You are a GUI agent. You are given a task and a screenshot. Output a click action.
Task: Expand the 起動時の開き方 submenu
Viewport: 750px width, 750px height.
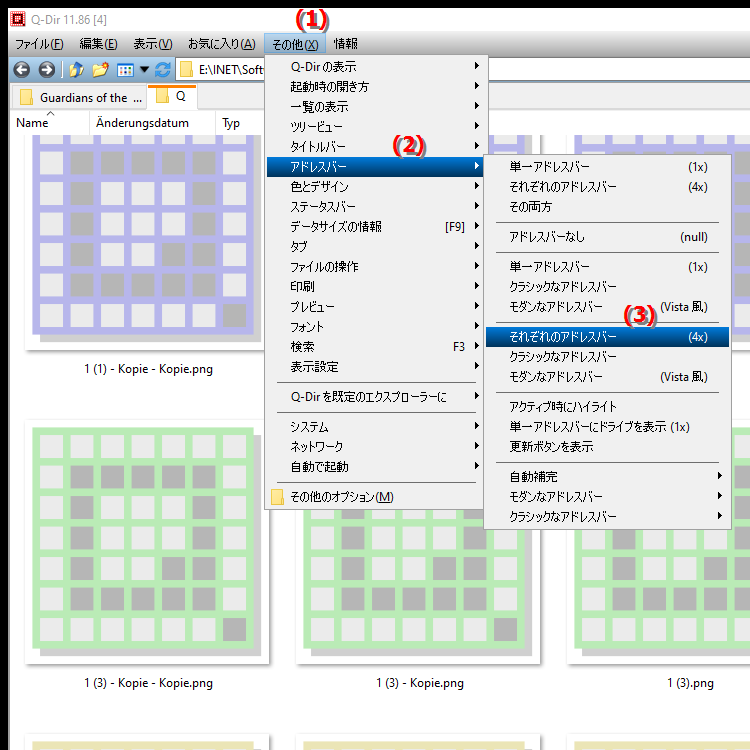[x=375, y=87]
